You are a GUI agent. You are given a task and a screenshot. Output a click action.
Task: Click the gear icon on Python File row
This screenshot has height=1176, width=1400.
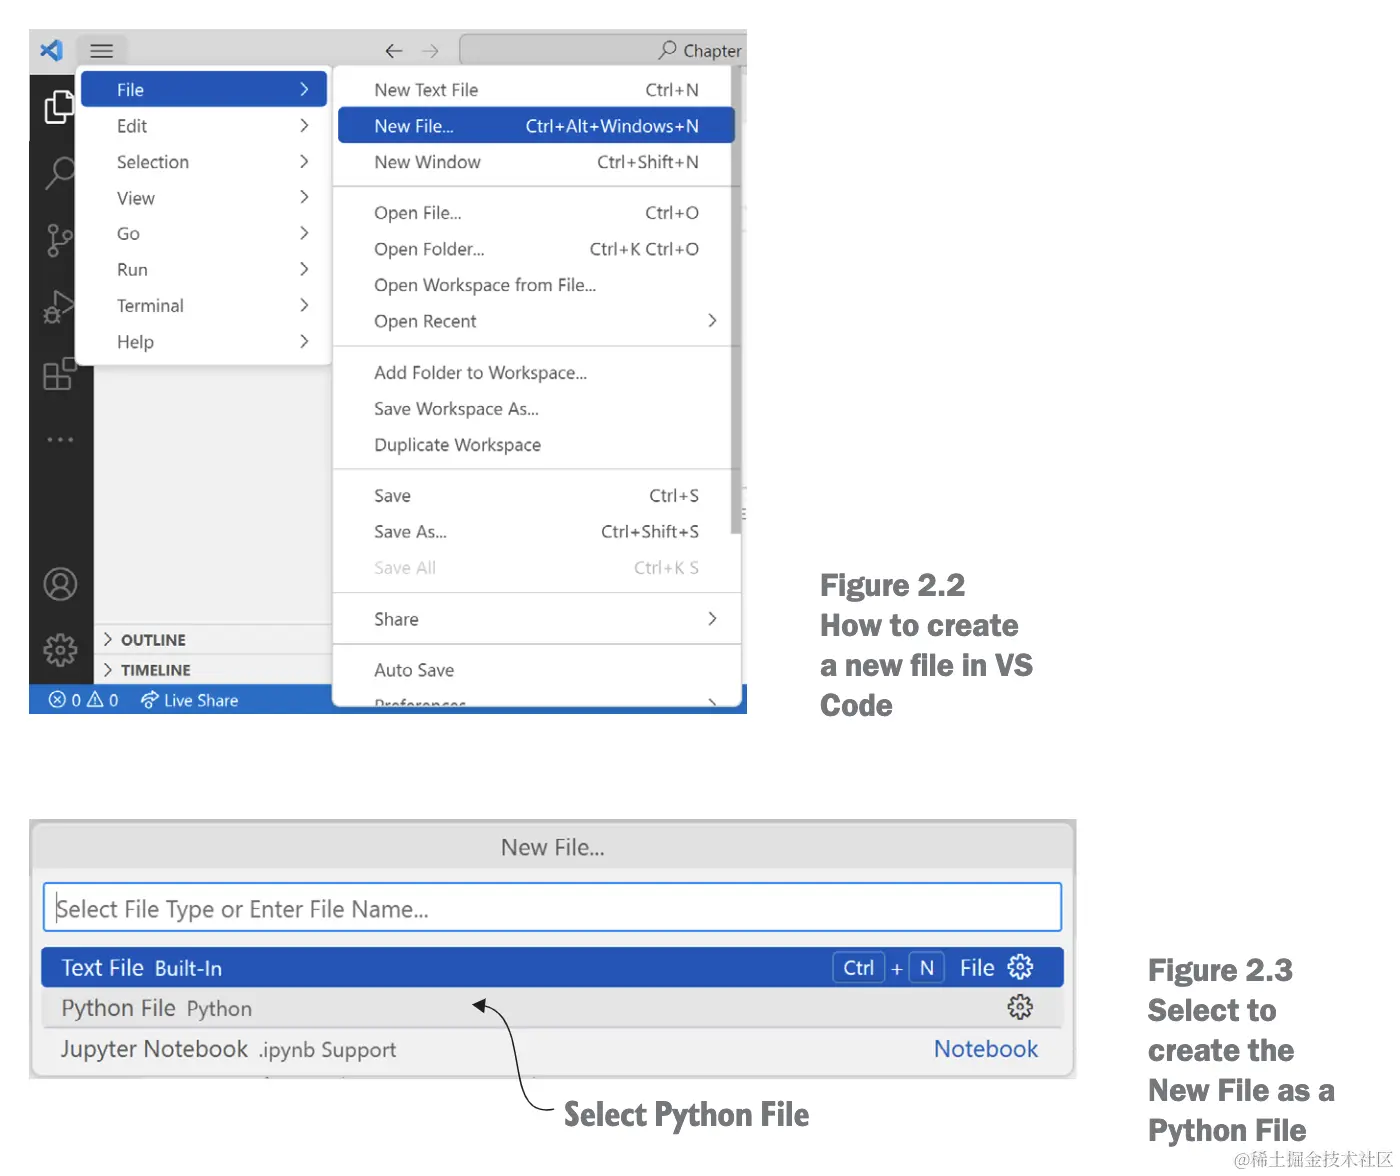coord(1020,1007)
